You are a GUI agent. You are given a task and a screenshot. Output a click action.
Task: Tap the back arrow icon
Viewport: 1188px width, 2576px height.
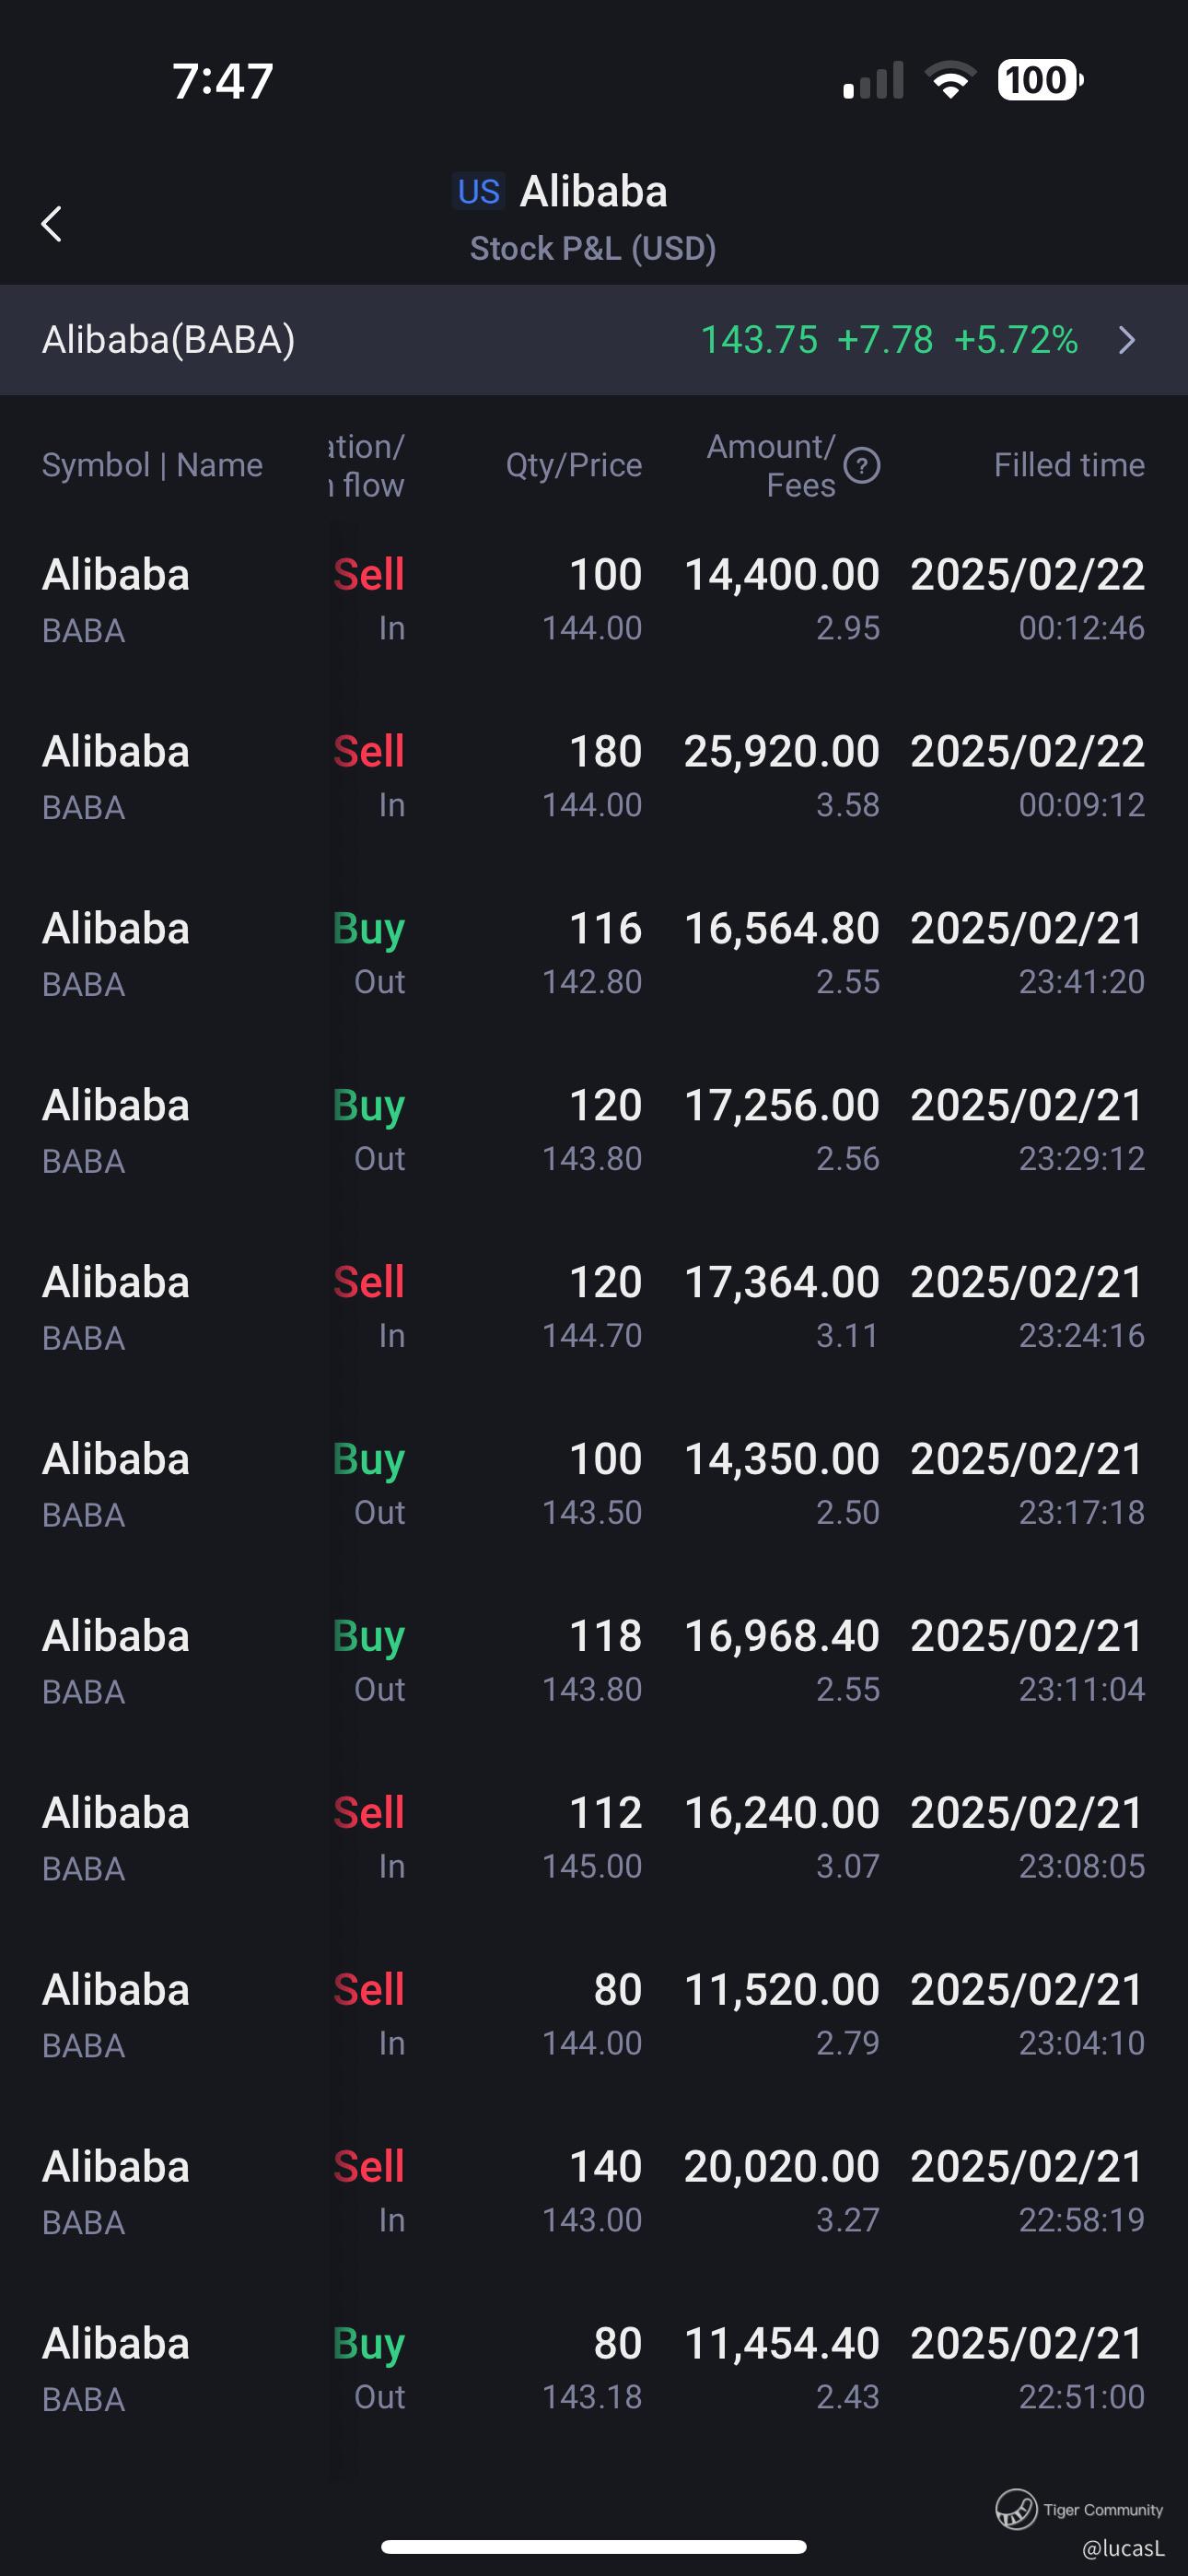click(52, 224)
